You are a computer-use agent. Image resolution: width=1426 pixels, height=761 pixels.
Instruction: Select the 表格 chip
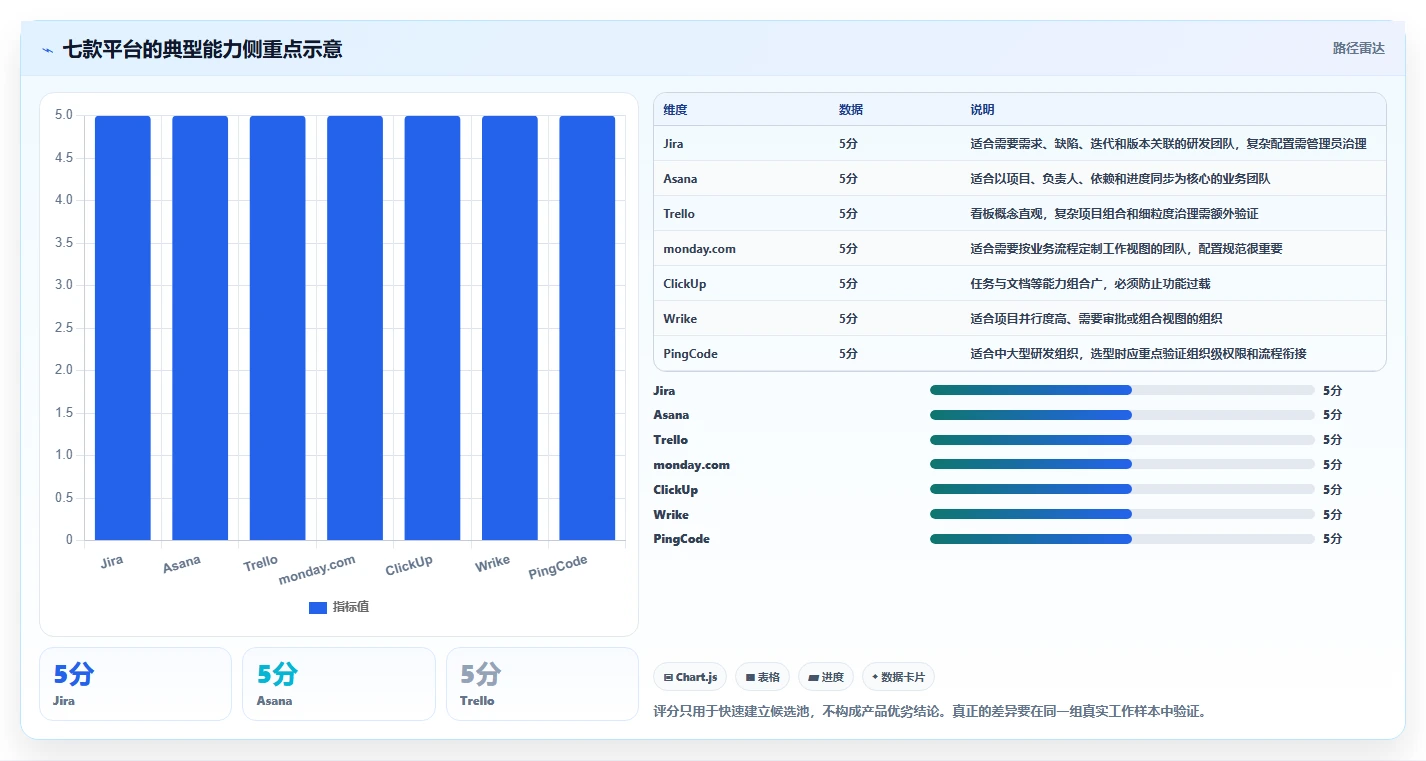763,677
